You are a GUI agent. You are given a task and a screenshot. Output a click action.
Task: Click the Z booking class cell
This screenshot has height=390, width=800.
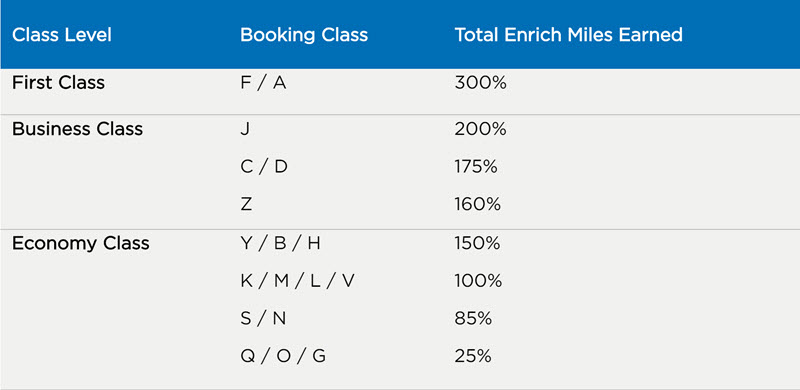[246, 205]
